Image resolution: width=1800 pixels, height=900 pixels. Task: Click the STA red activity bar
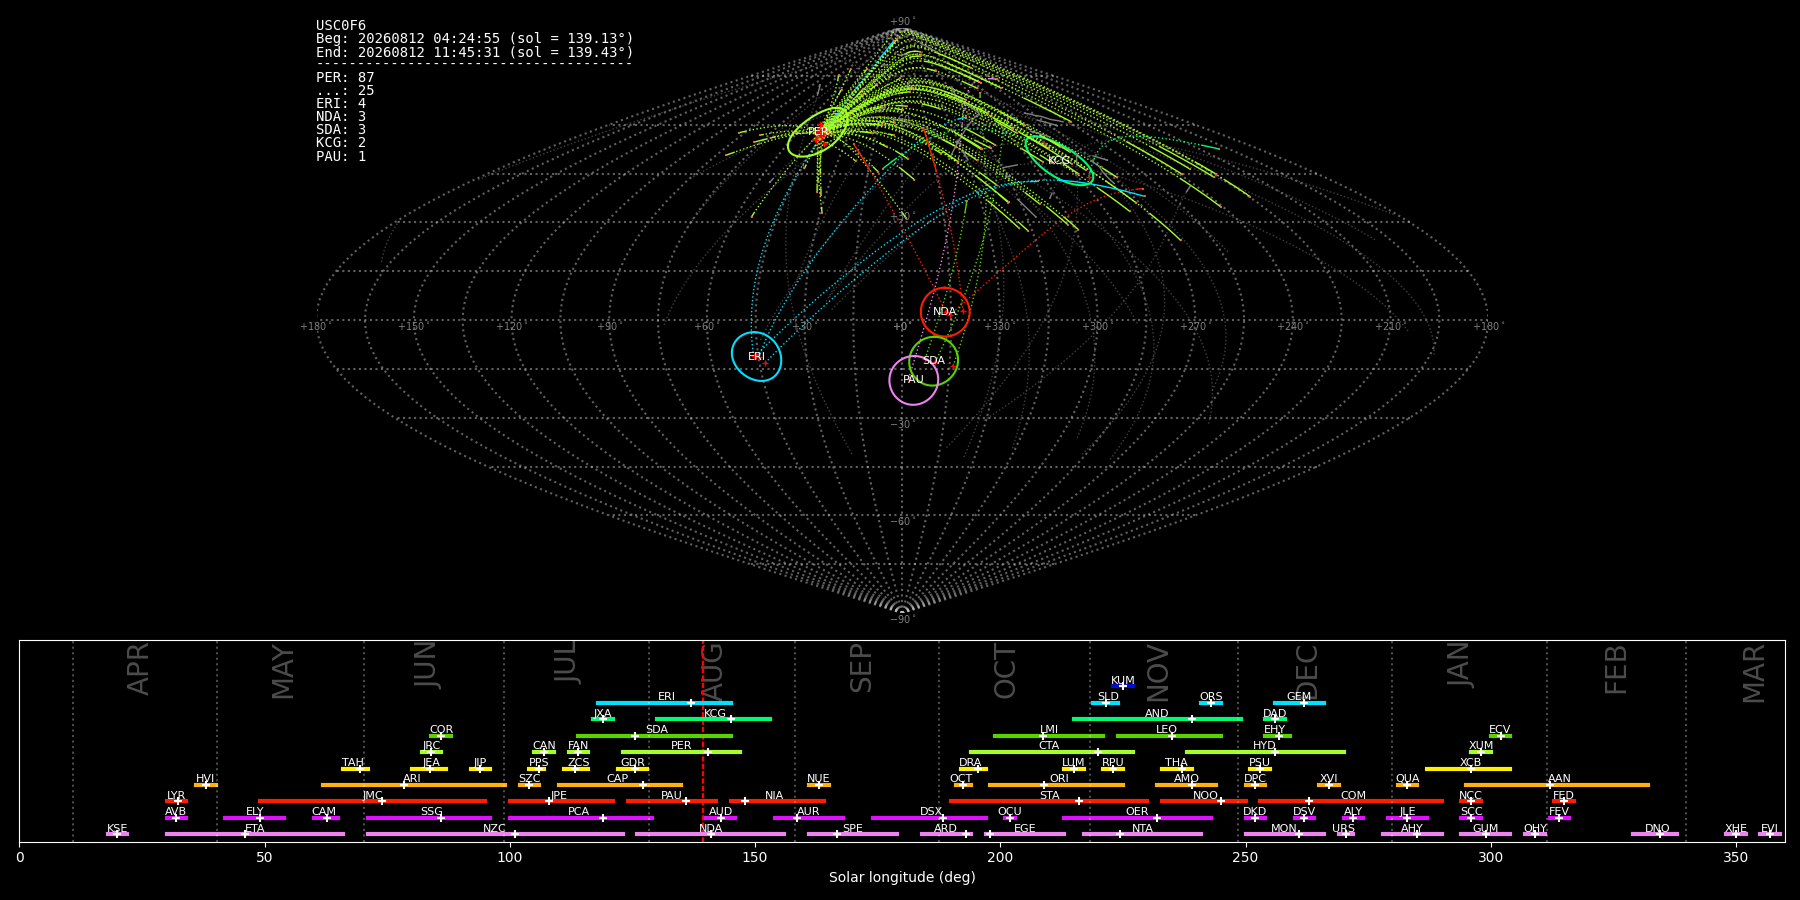[x=1049, y=801]
